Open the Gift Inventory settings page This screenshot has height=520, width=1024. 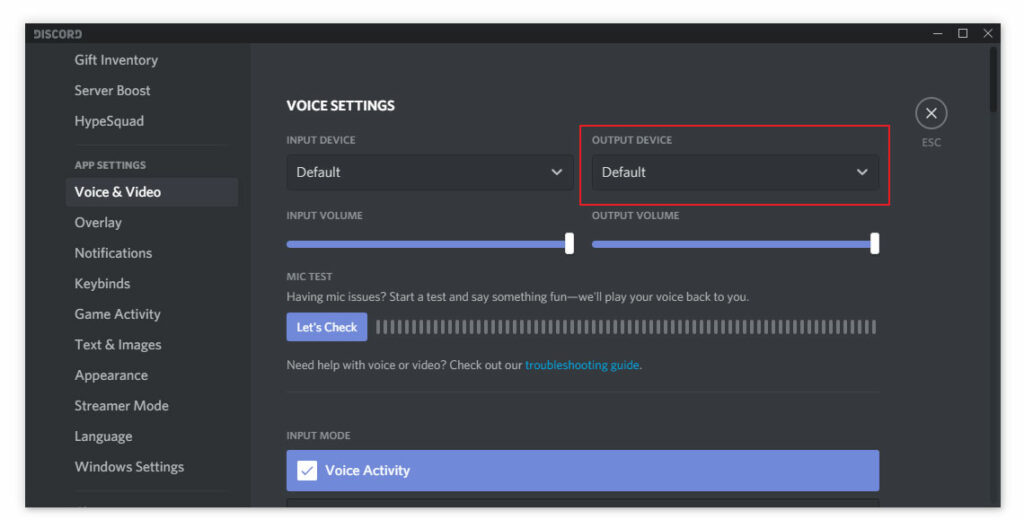(x=116, y=60)
